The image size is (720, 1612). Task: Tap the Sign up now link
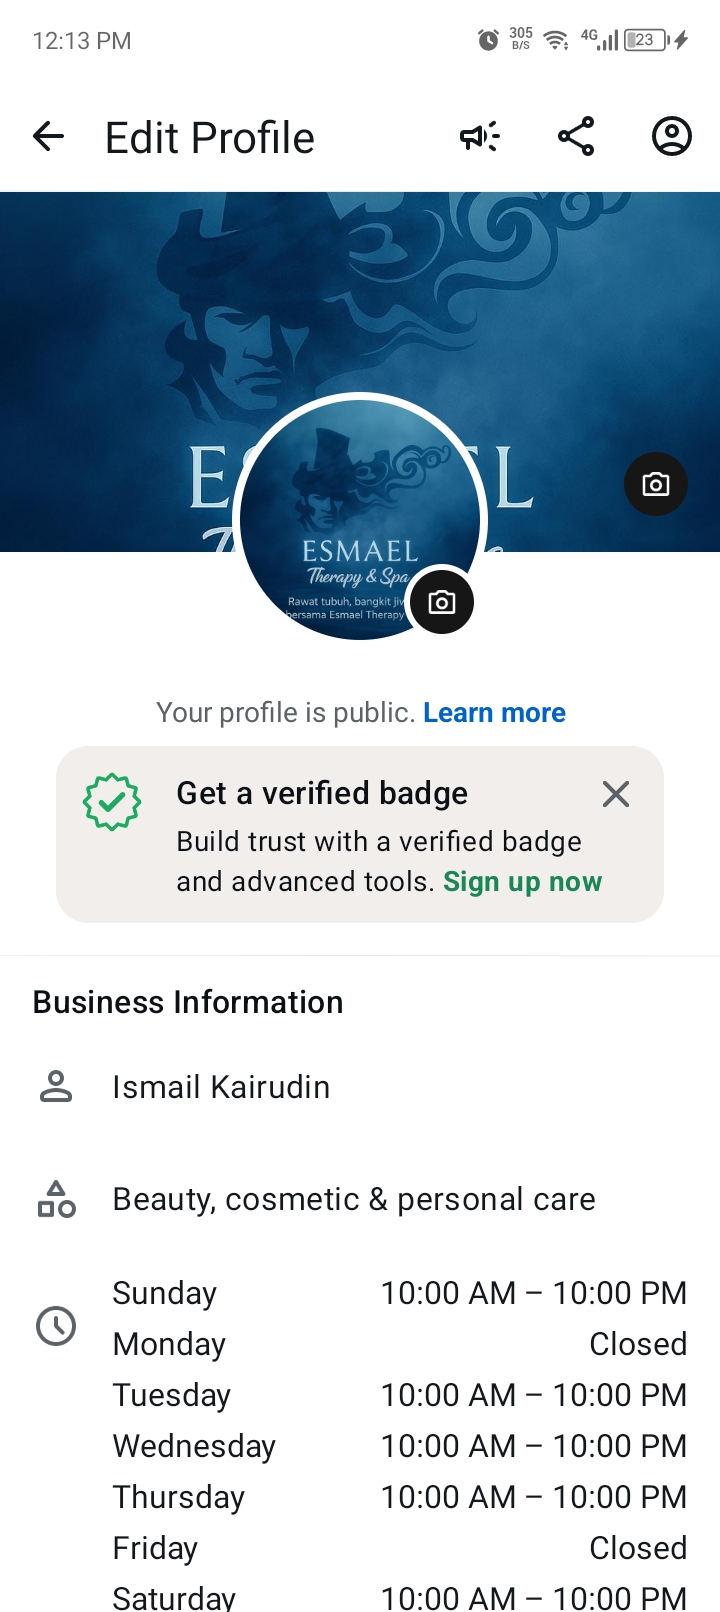coord(522,882)
